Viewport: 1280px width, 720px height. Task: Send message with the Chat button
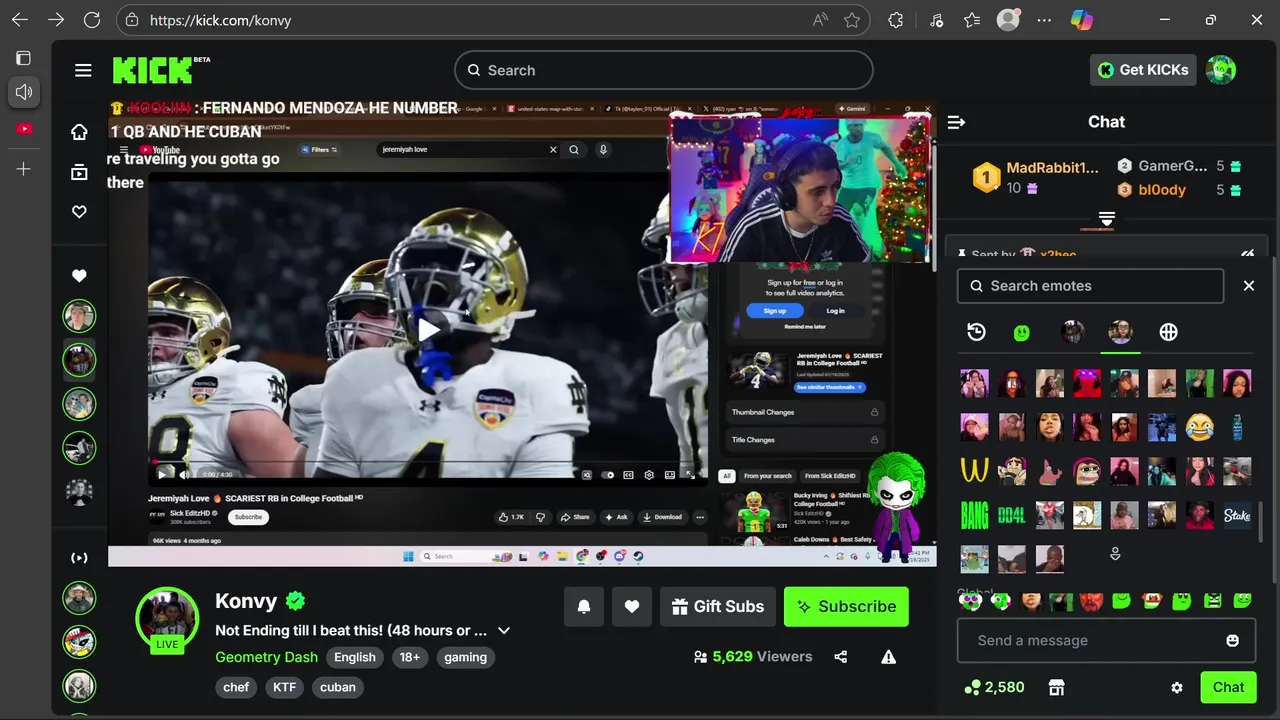click(1228, 687)
